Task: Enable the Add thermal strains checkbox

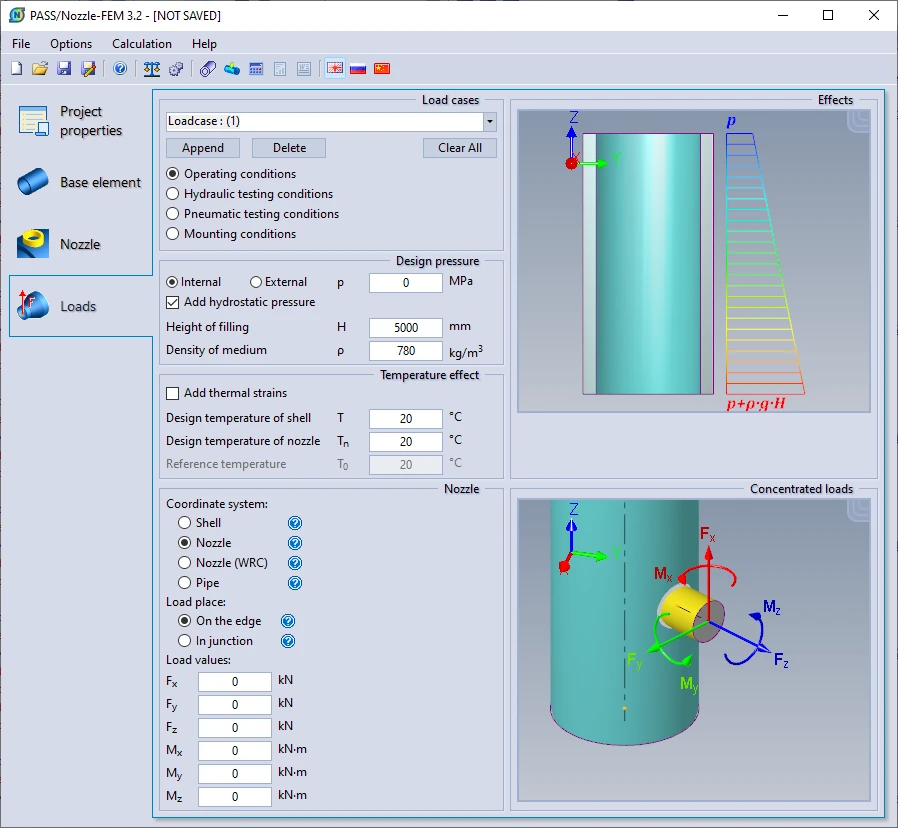Action: 173,393
